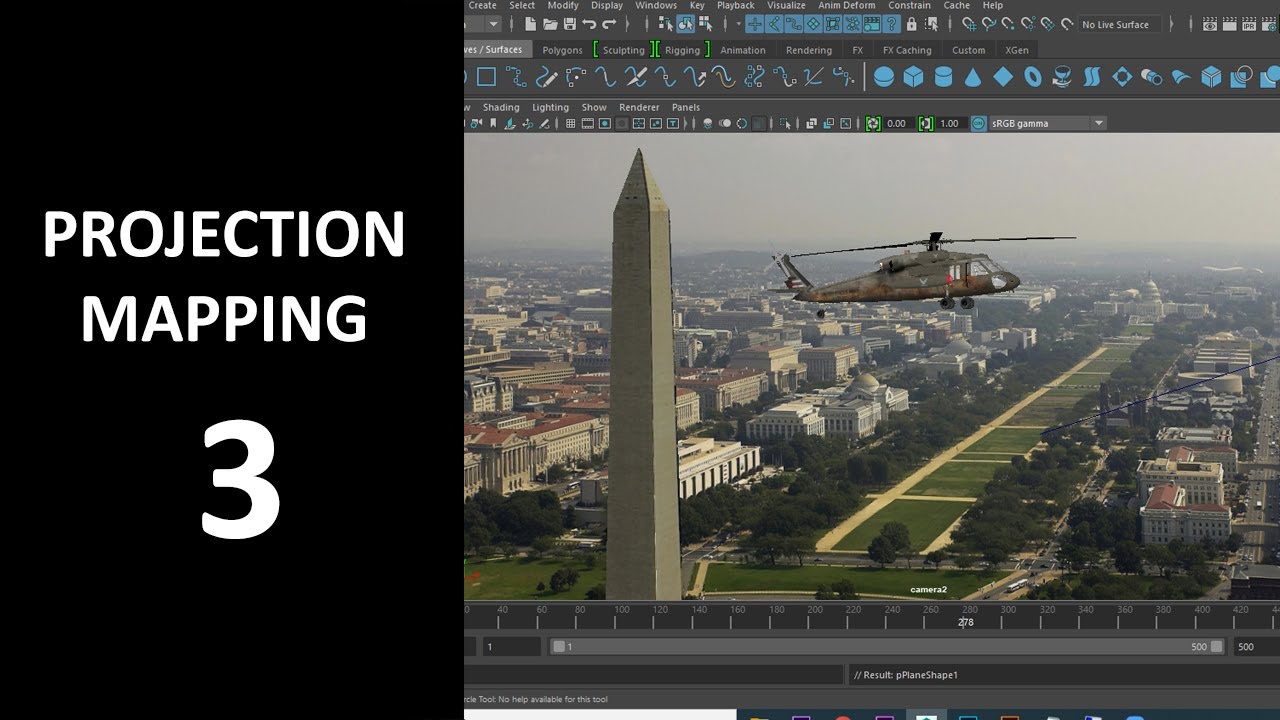This screenshot has width=1280, height=720.
Task: Toggle the sRGB view transform ON button
Action: point(977,124)
